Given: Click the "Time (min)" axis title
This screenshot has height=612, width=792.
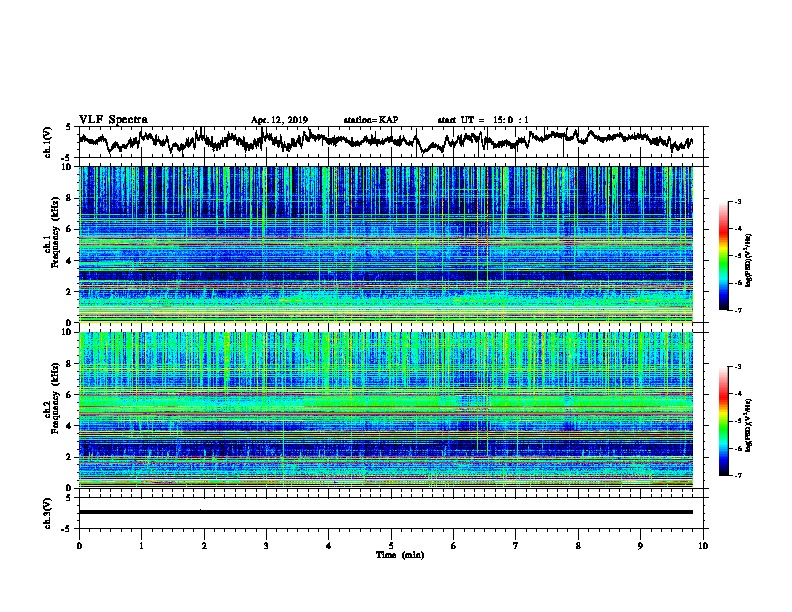Looking at the screenshot, I should [x=400, y=555].
